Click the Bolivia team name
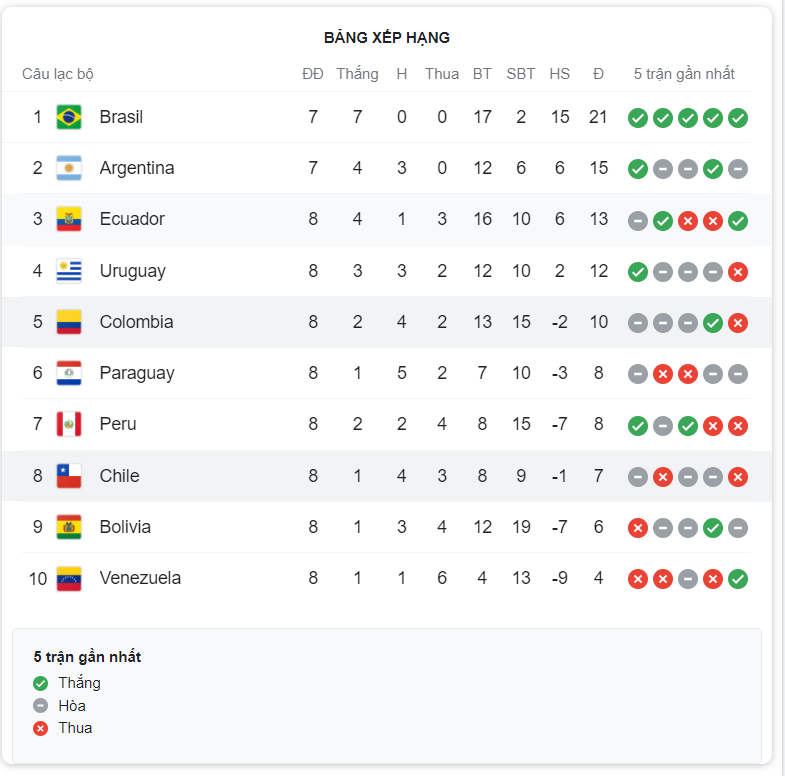This screenshot has width=785, height=776. pyautogui.click(x=125, y=527)
